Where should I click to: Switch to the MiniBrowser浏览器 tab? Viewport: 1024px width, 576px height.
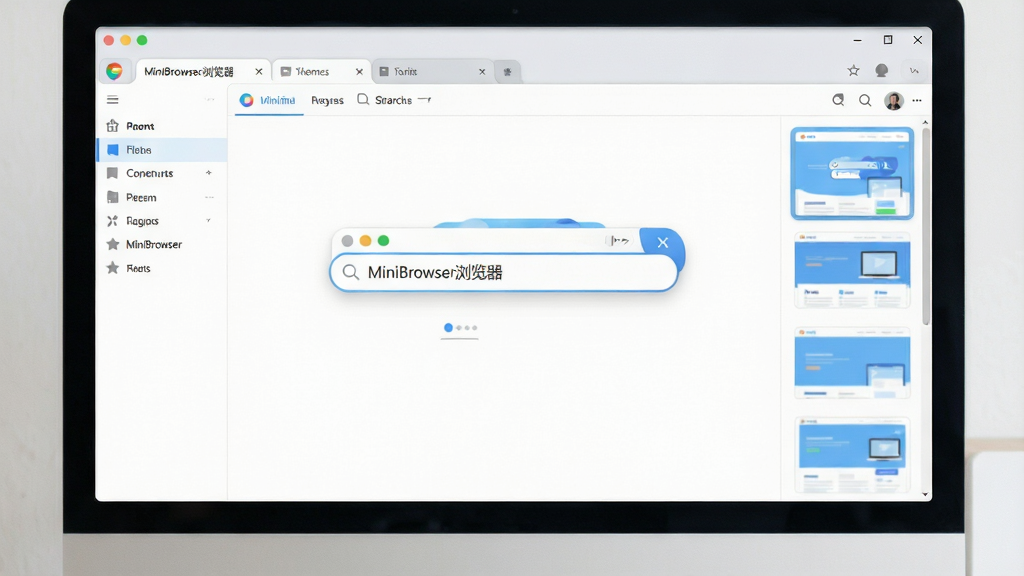point(202,71)
